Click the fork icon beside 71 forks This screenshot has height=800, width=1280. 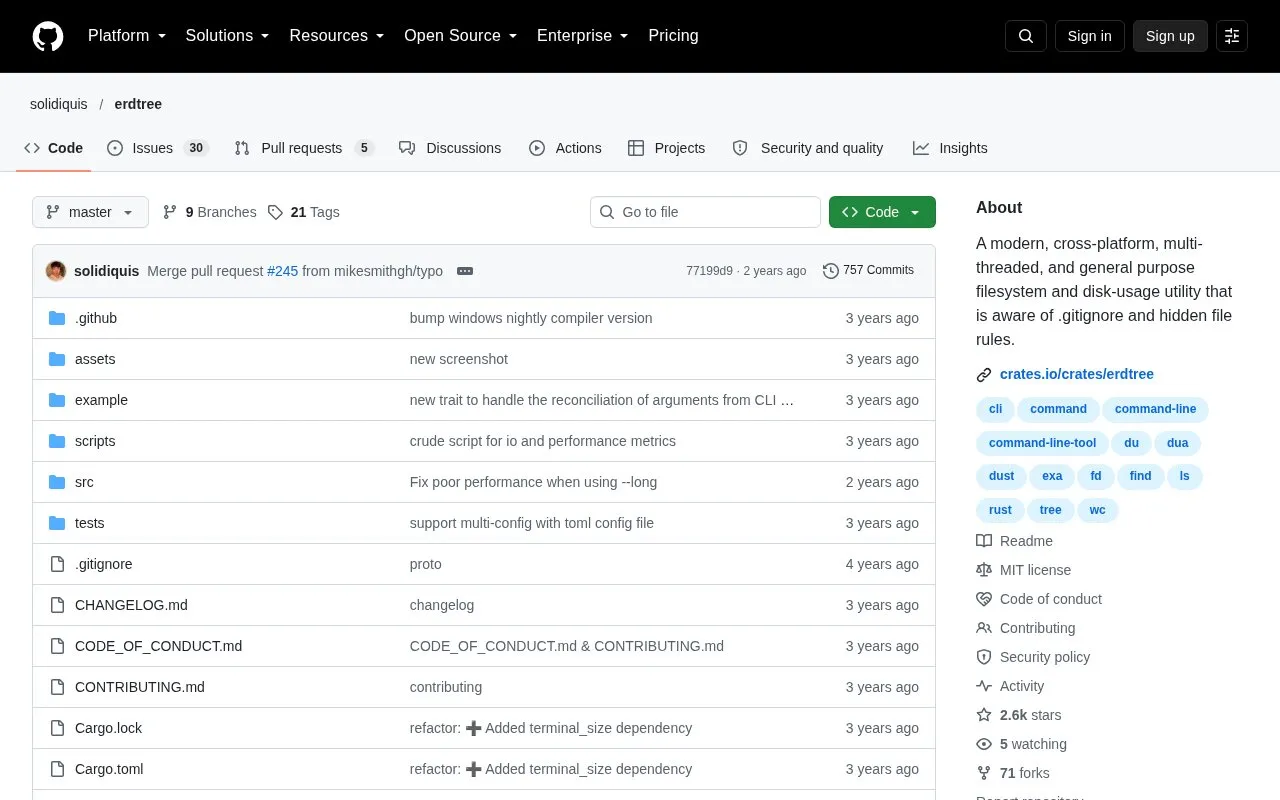984,773
